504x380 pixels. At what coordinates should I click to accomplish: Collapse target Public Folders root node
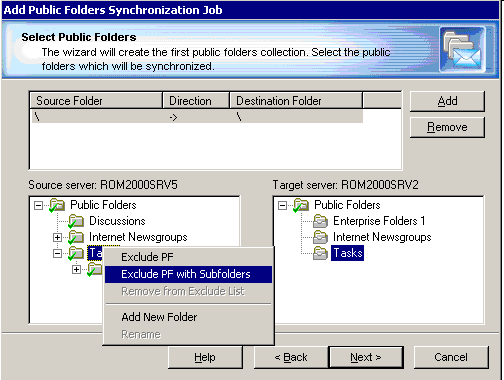point(282,205)
